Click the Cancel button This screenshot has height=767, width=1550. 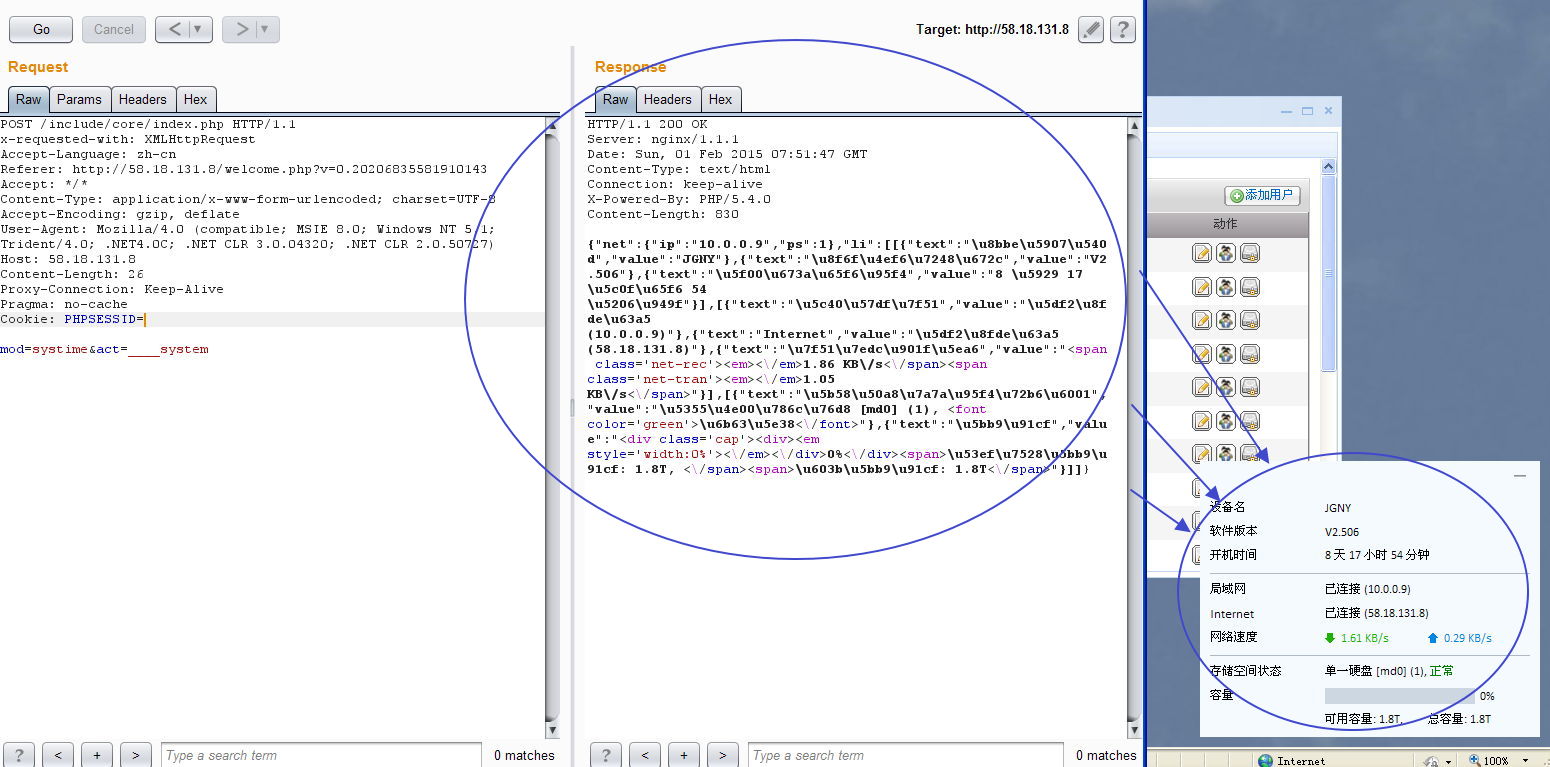tap(114, 30)
